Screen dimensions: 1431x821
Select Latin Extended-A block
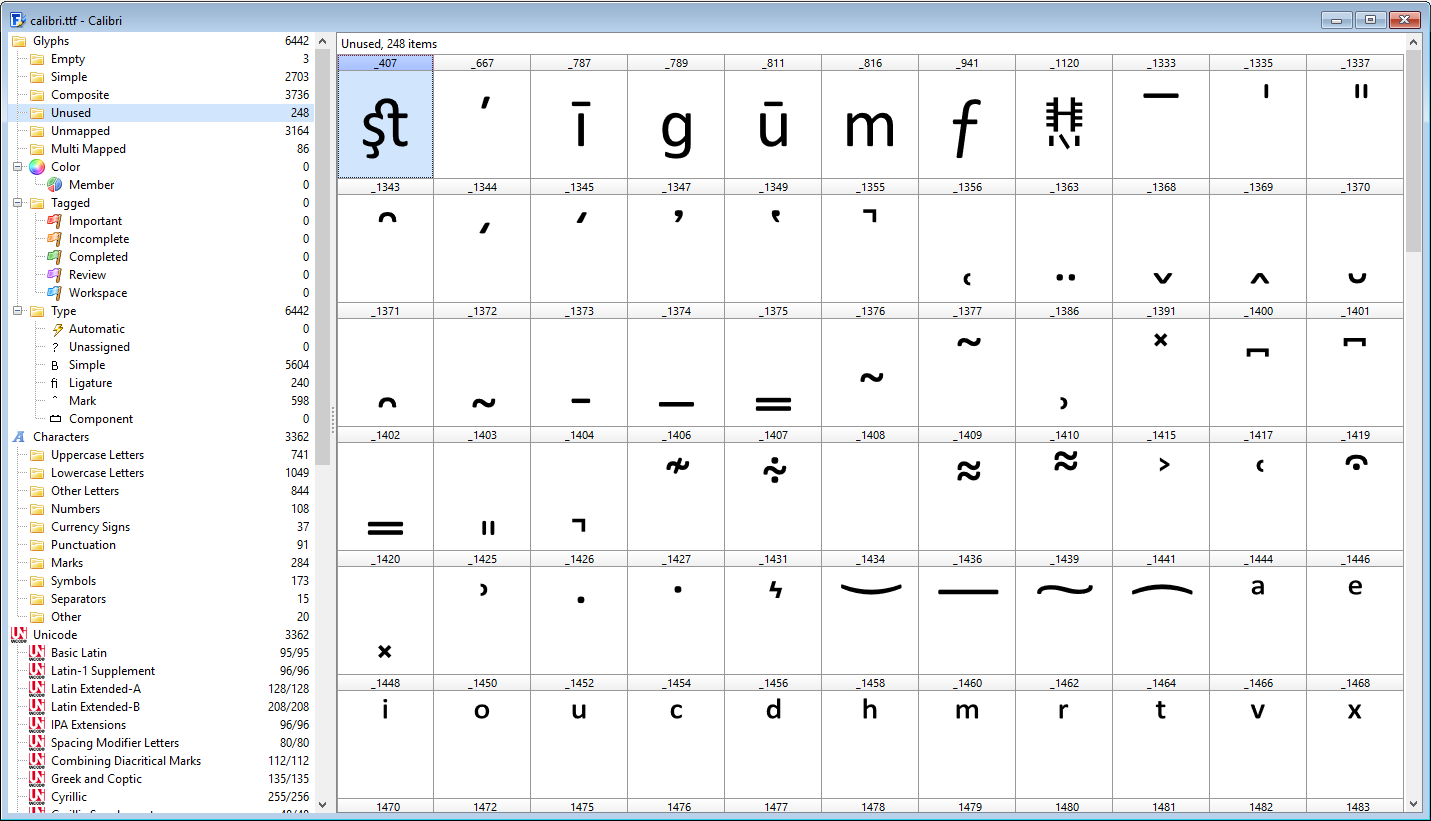[160, 689]
